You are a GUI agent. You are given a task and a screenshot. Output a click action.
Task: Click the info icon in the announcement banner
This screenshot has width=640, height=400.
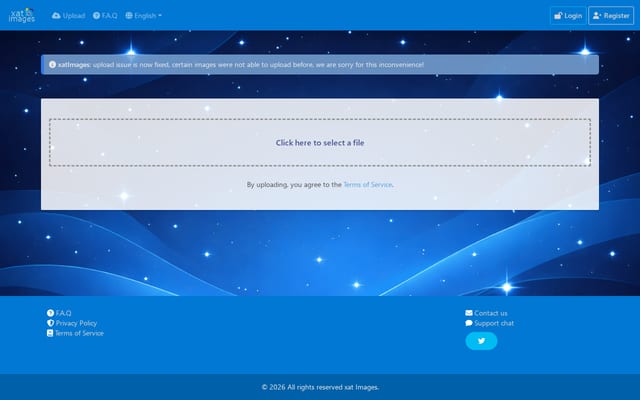[x=52, y=64]
